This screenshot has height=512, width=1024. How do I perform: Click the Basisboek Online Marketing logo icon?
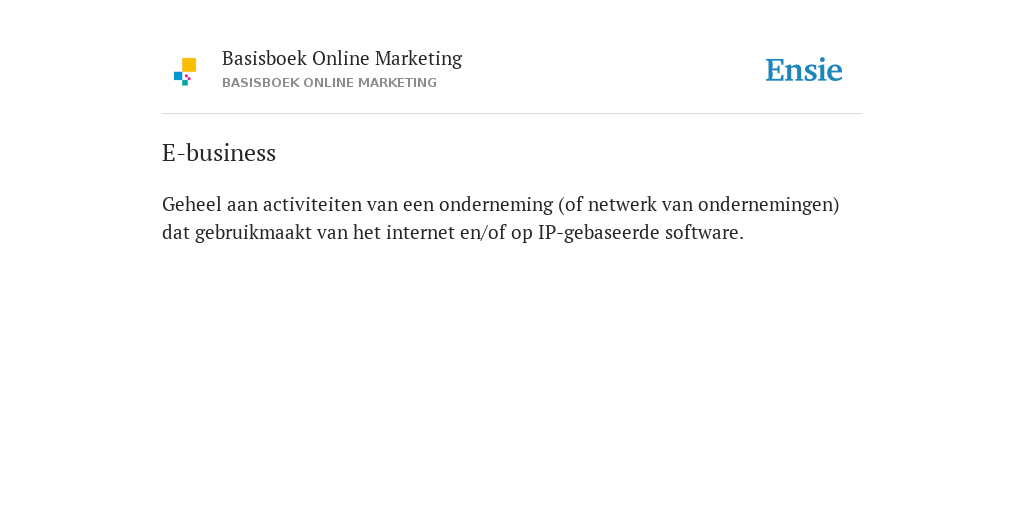pyautogui.click(x=185, y=72)
